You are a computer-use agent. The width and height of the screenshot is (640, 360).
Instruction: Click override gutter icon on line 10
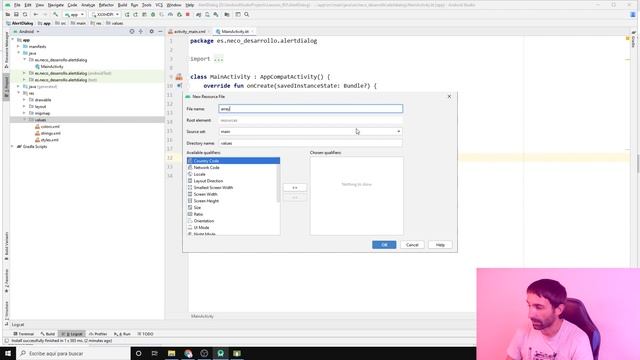tap(179, 86)
